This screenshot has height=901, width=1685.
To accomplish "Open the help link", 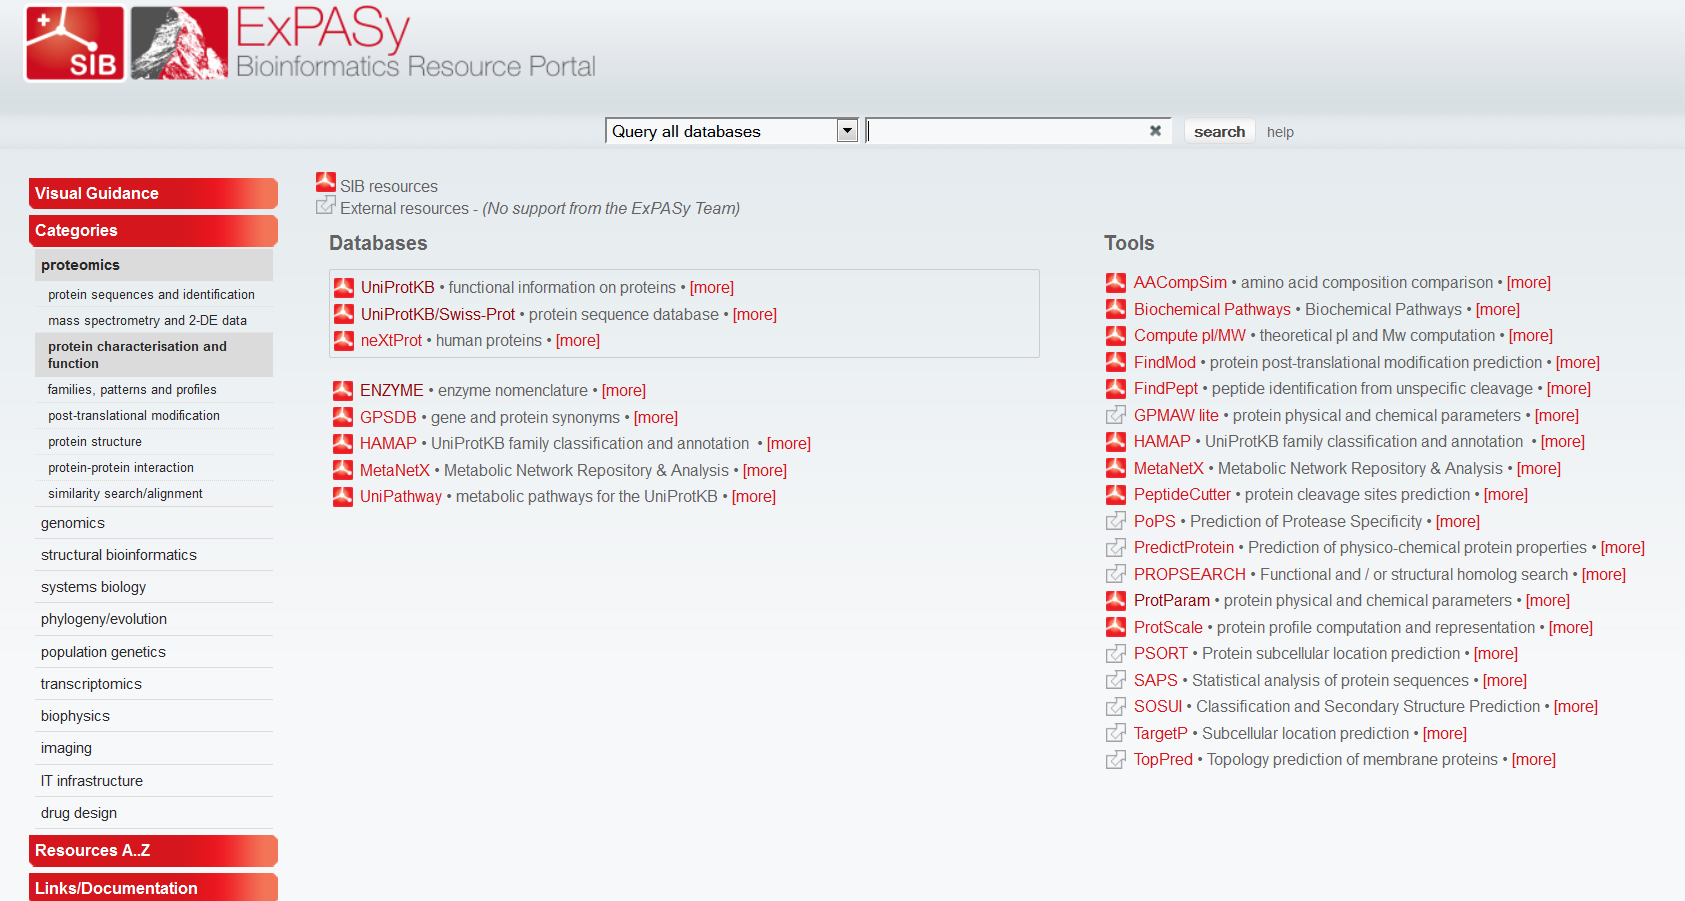I will [x=1280, y=132].
